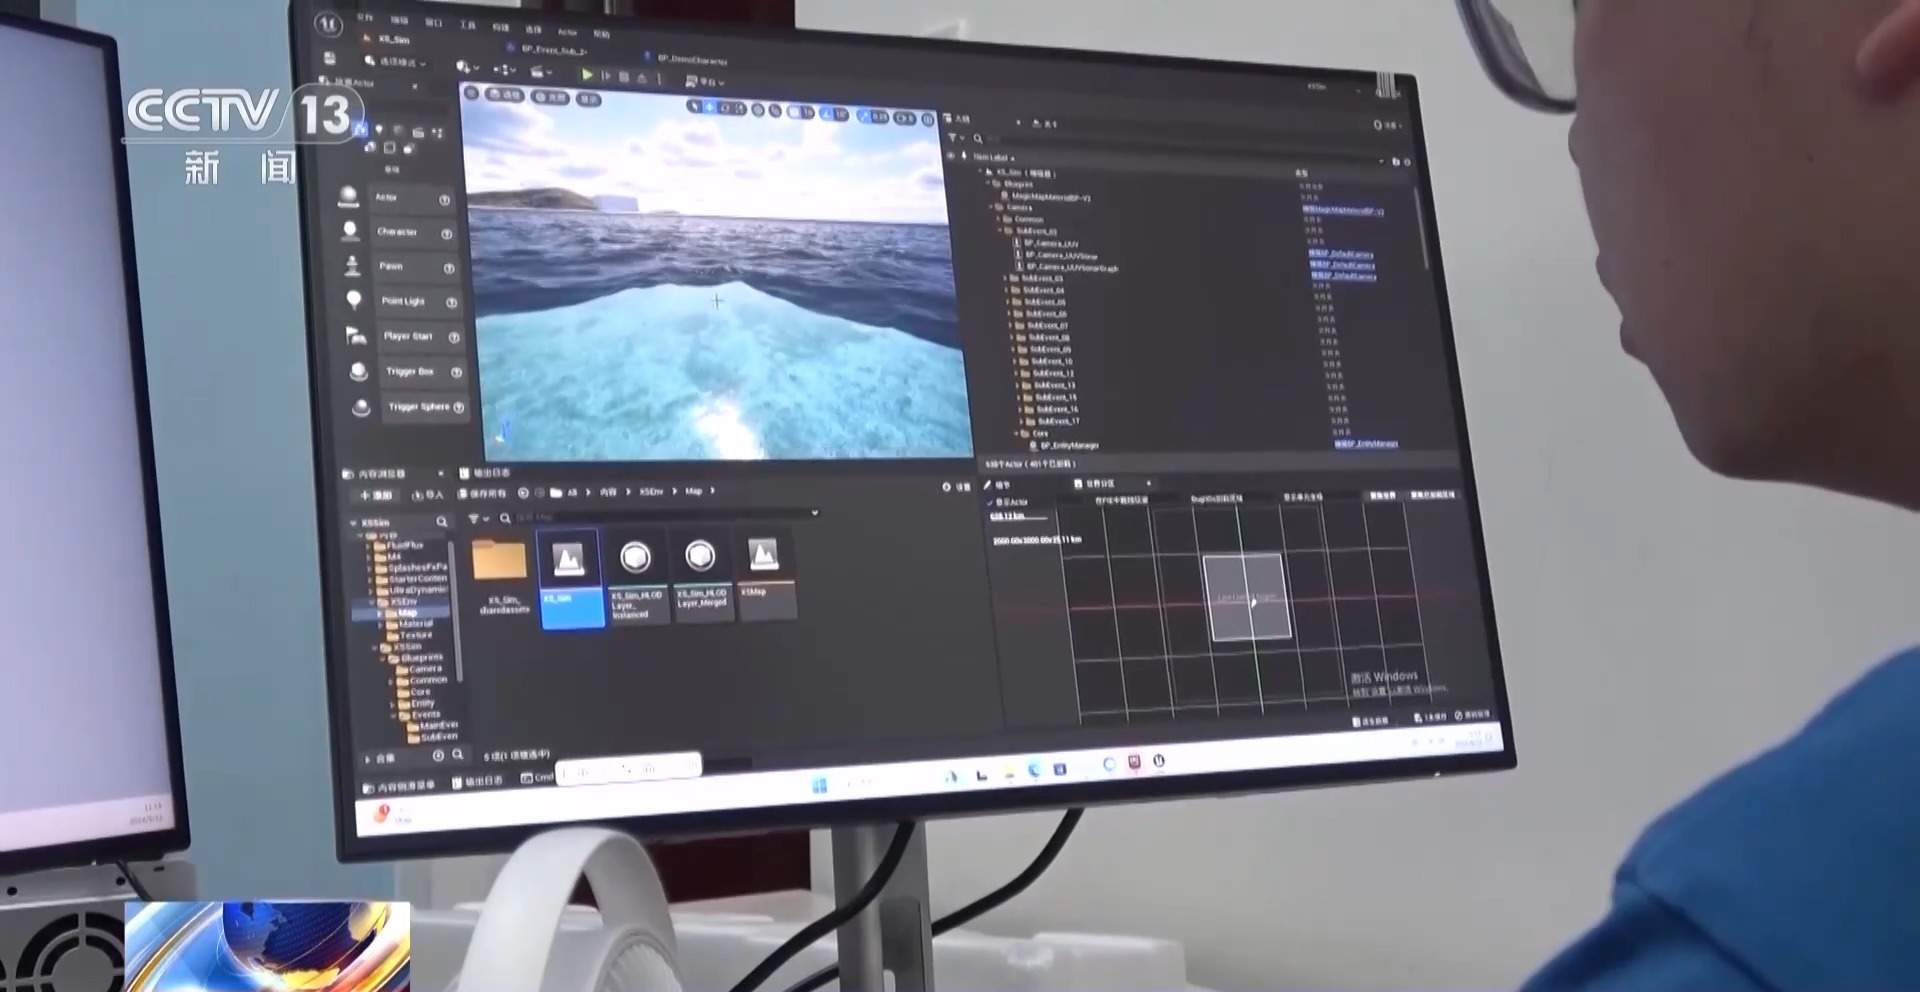This screenshot has width=1920, height=992.
Task: Open help for Actor entry
Action: click(x=444, y=200)
